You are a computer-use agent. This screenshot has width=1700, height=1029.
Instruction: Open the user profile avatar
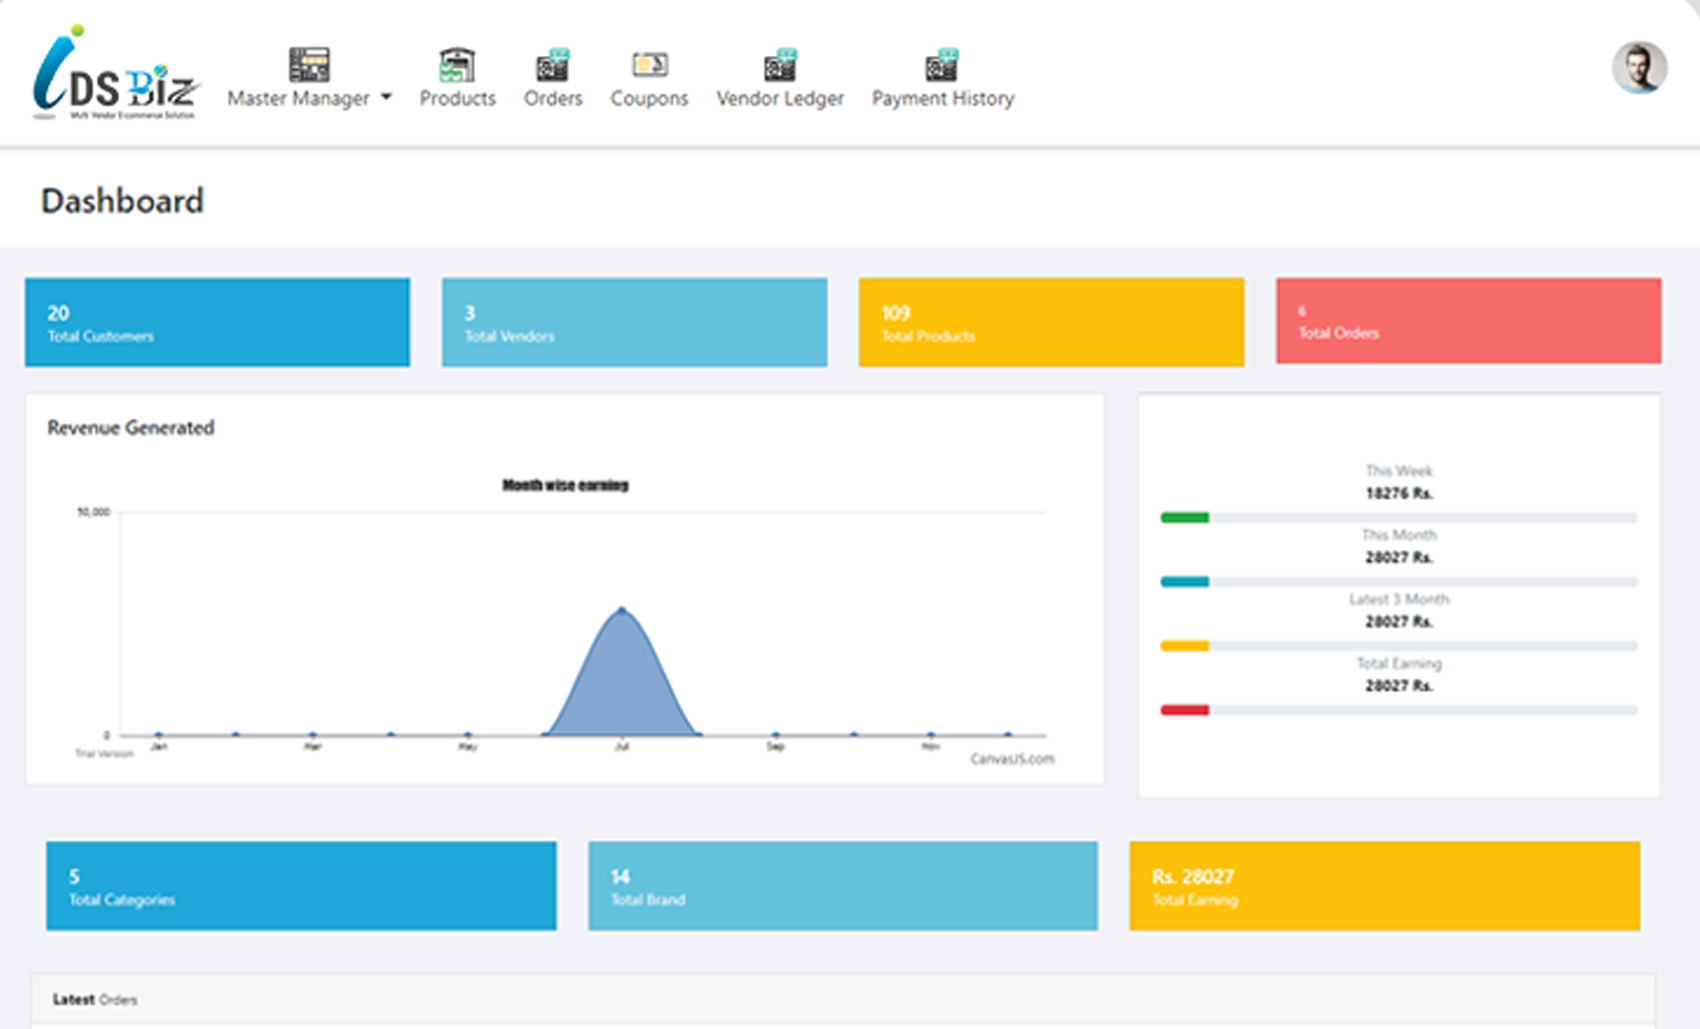[1638, 68]
